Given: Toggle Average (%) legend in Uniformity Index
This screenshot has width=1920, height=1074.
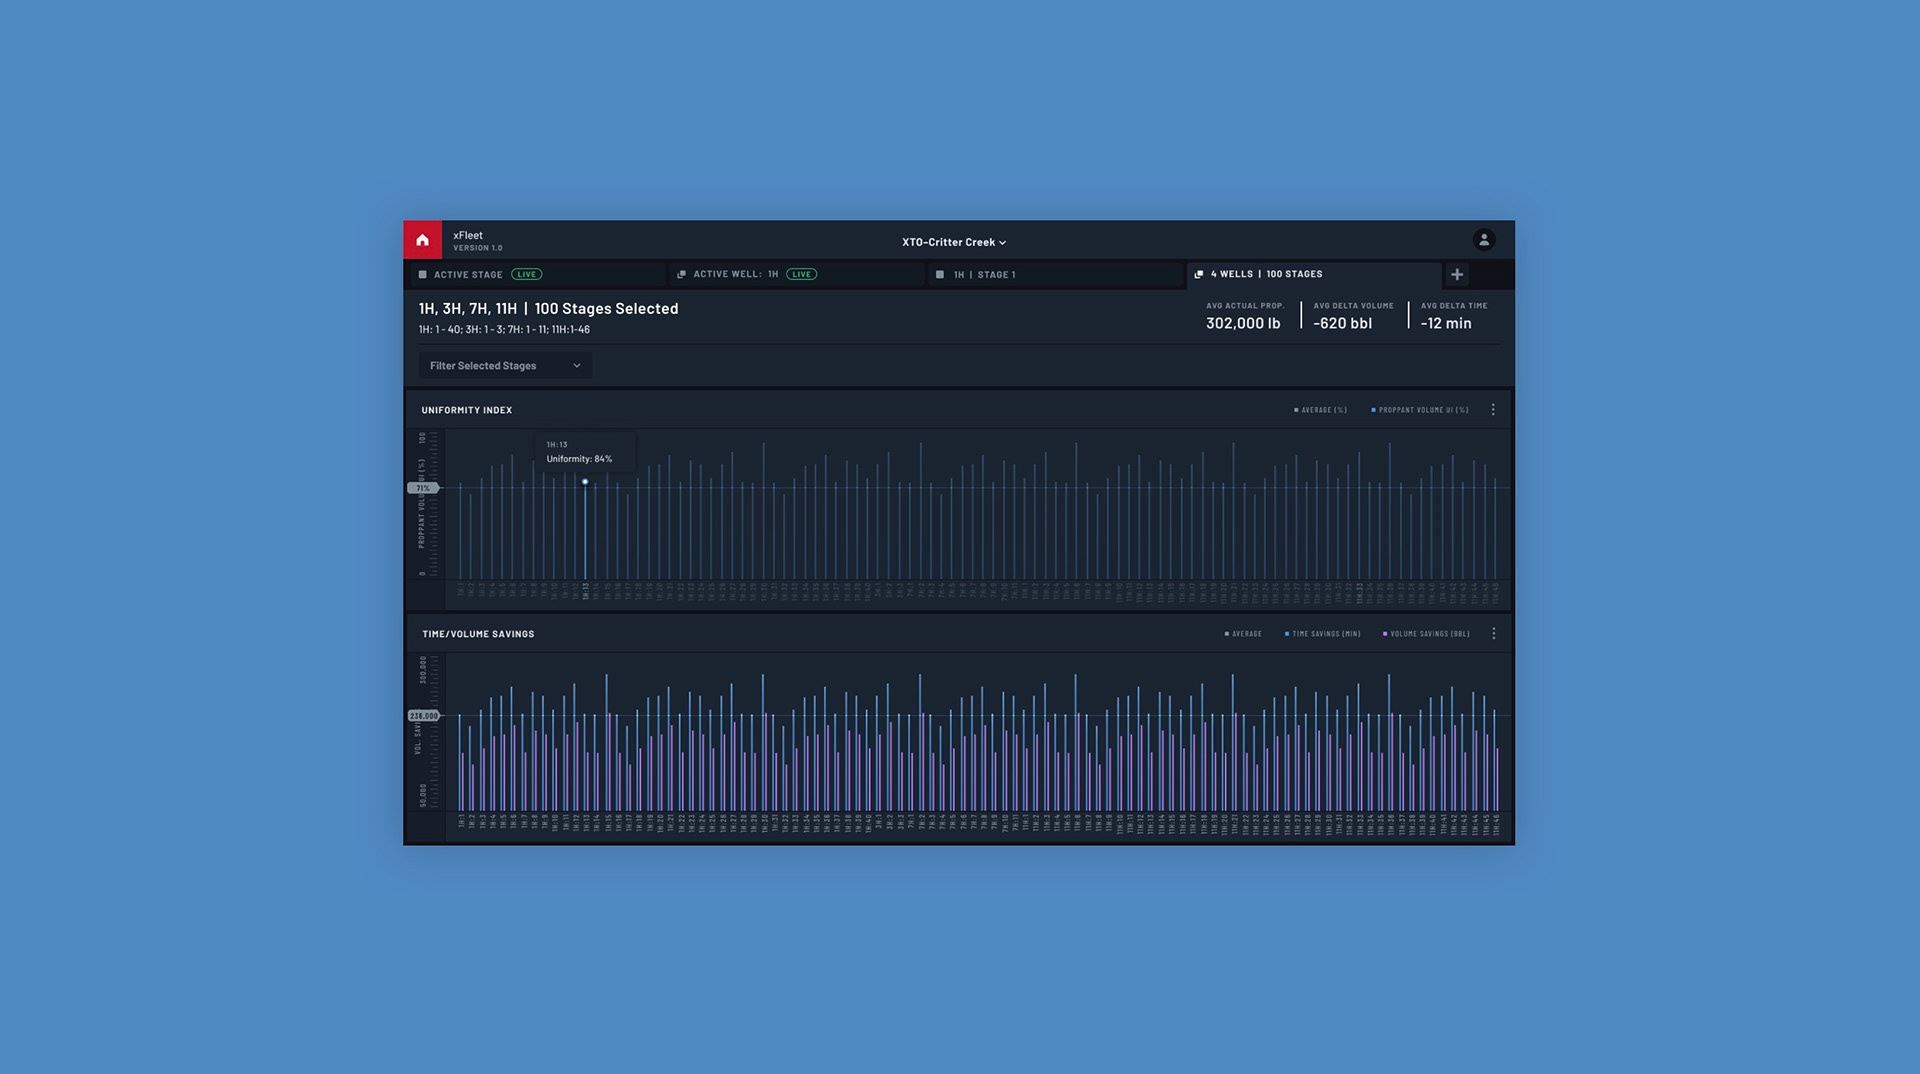Looking at the screenshot, I should pyautogui.click(x=1321, y=410).
